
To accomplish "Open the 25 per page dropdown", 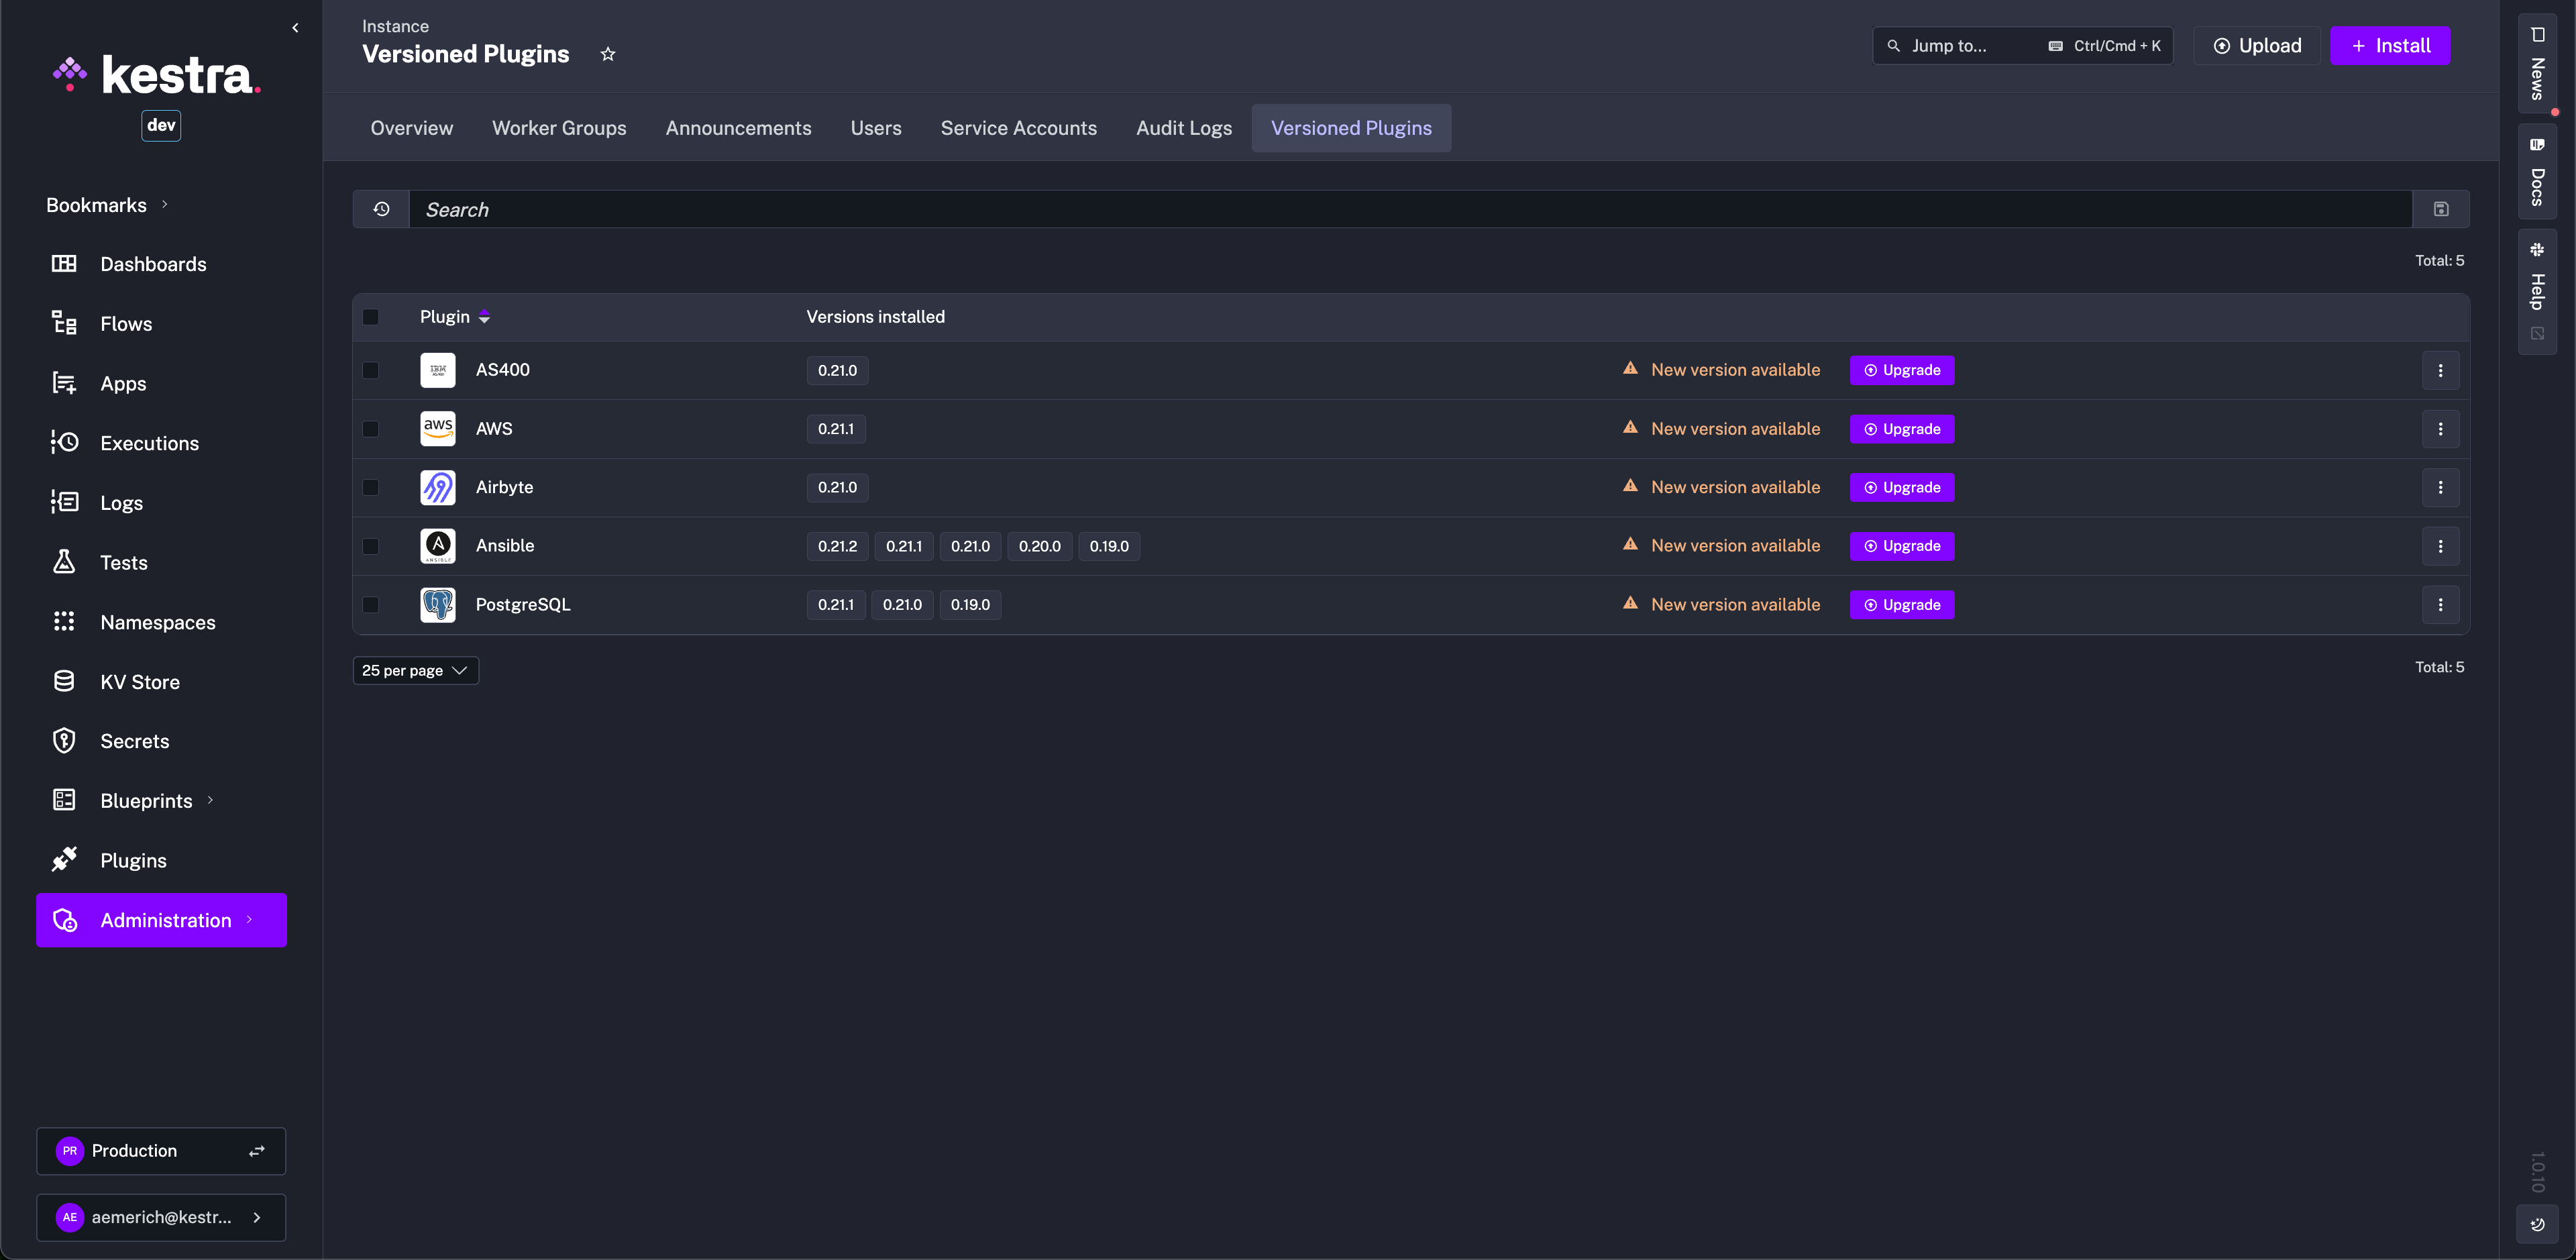I will click(x=415, y=670).
